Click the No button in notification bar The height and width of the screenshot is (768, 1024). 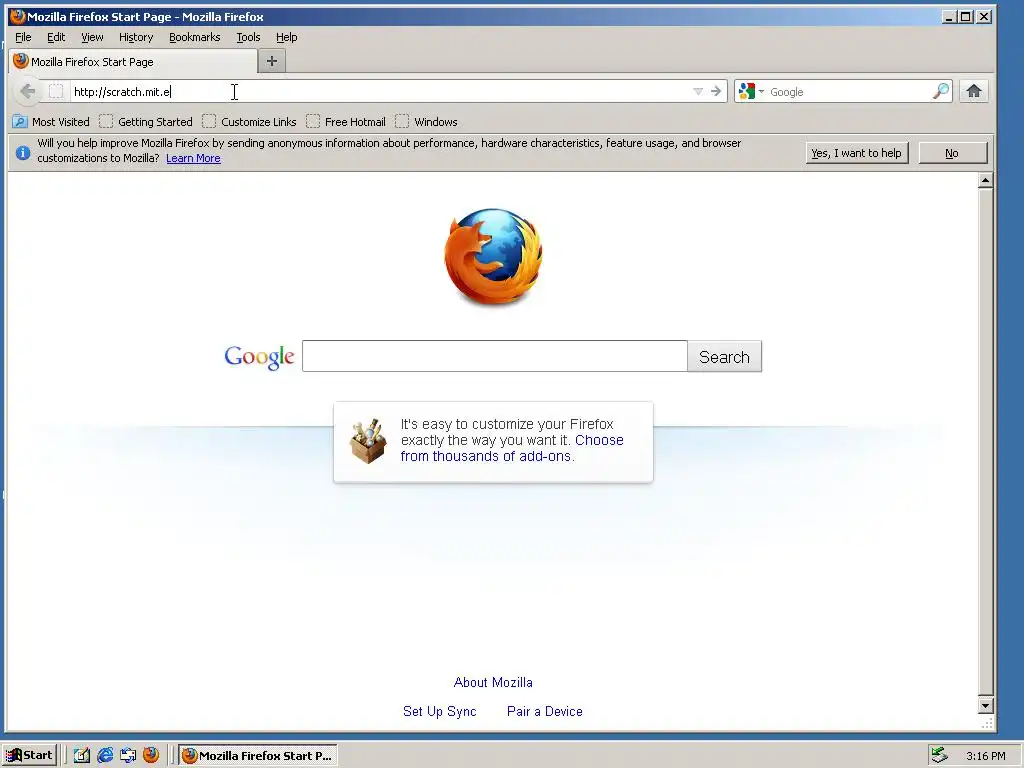[952, 153]
